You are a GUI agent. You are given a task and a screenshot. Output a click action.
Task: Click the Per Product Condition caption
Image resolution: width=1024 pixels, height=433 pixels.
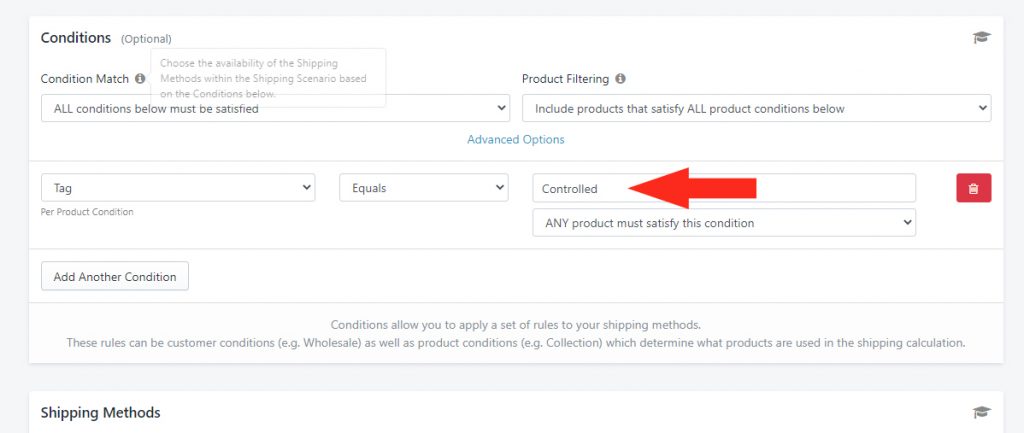pyautogui.click(x=87, y=212)
